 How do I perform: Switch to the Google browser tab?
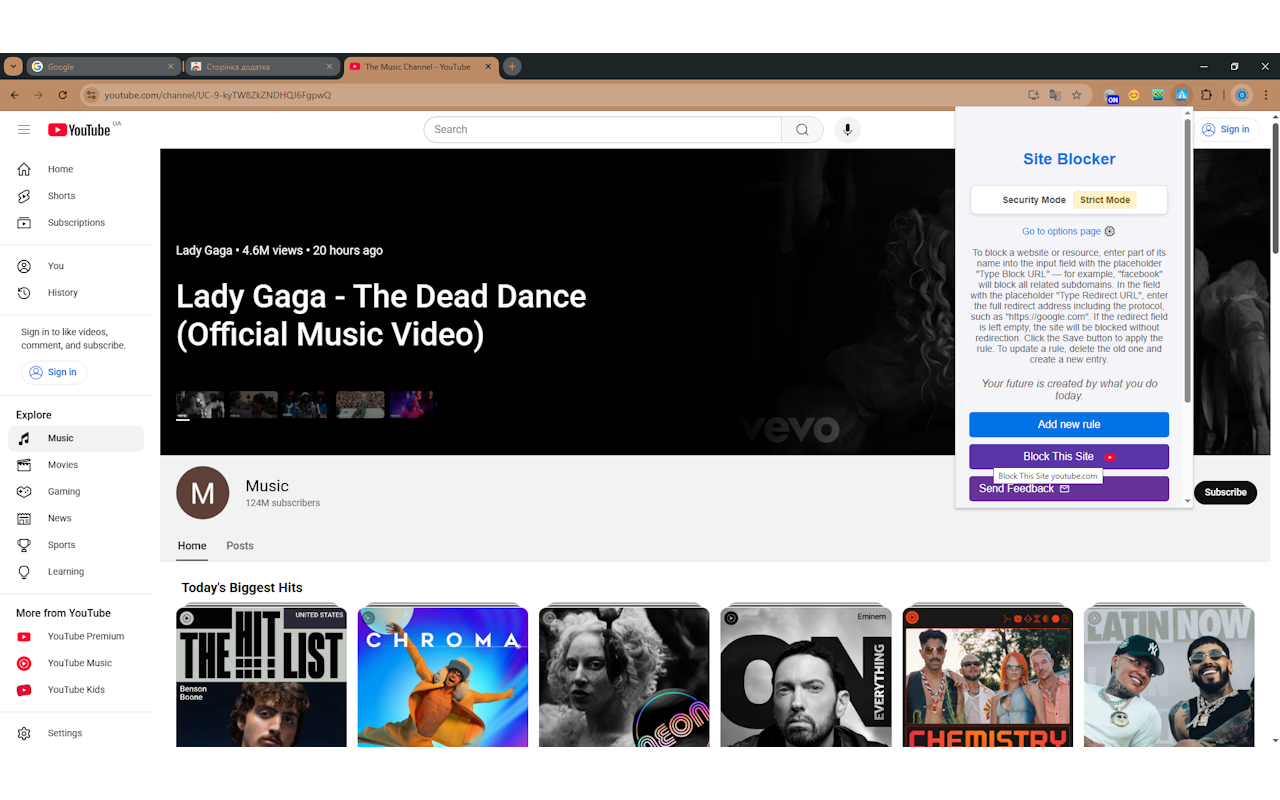pos(102,67)
